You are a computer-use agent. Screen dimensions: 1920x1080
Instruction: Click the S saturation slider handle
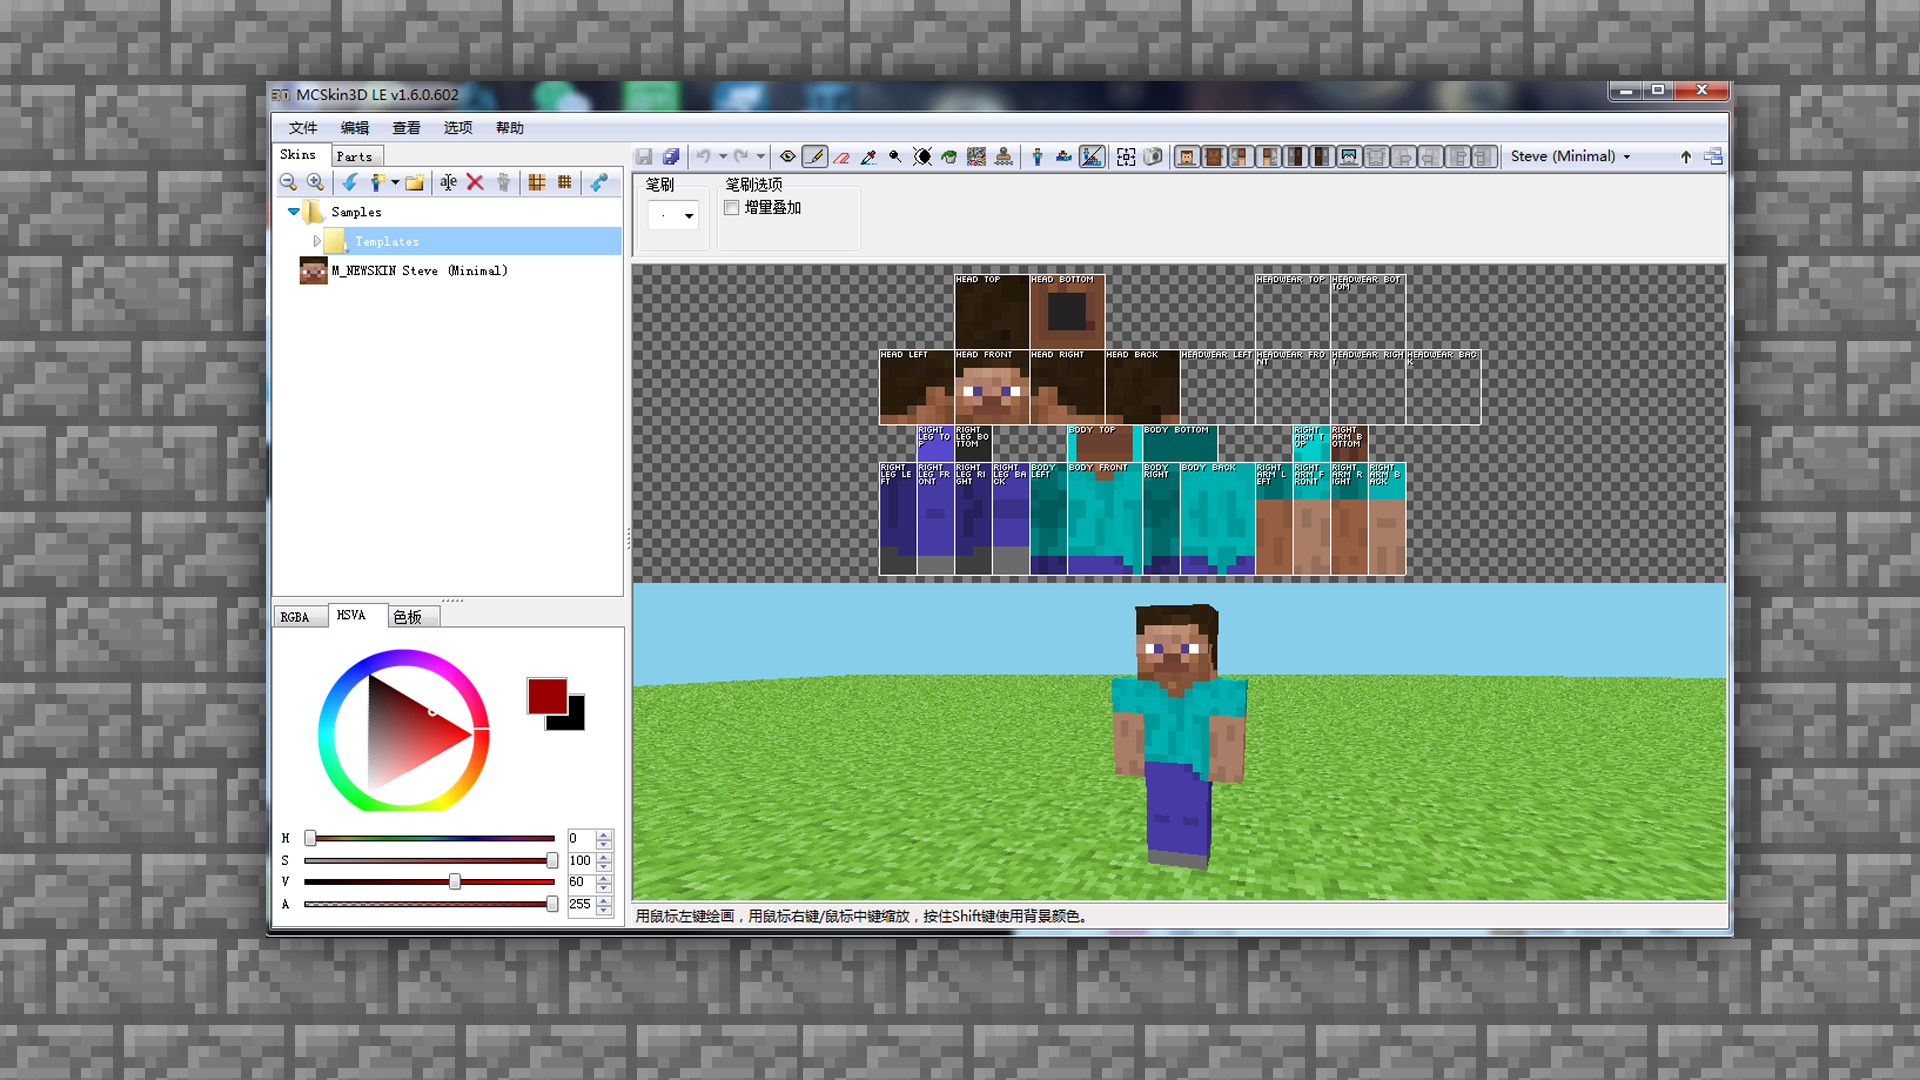(x=552, y=861)
